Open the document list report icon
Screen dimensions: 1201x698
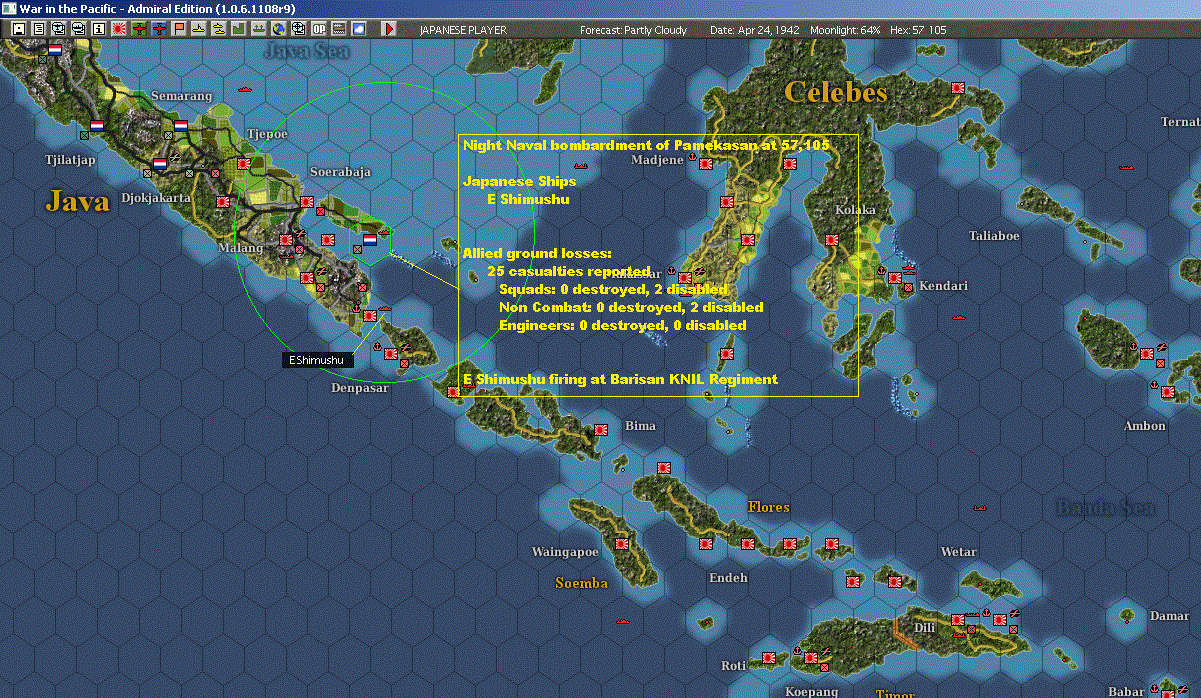click(x=38, y=29)
